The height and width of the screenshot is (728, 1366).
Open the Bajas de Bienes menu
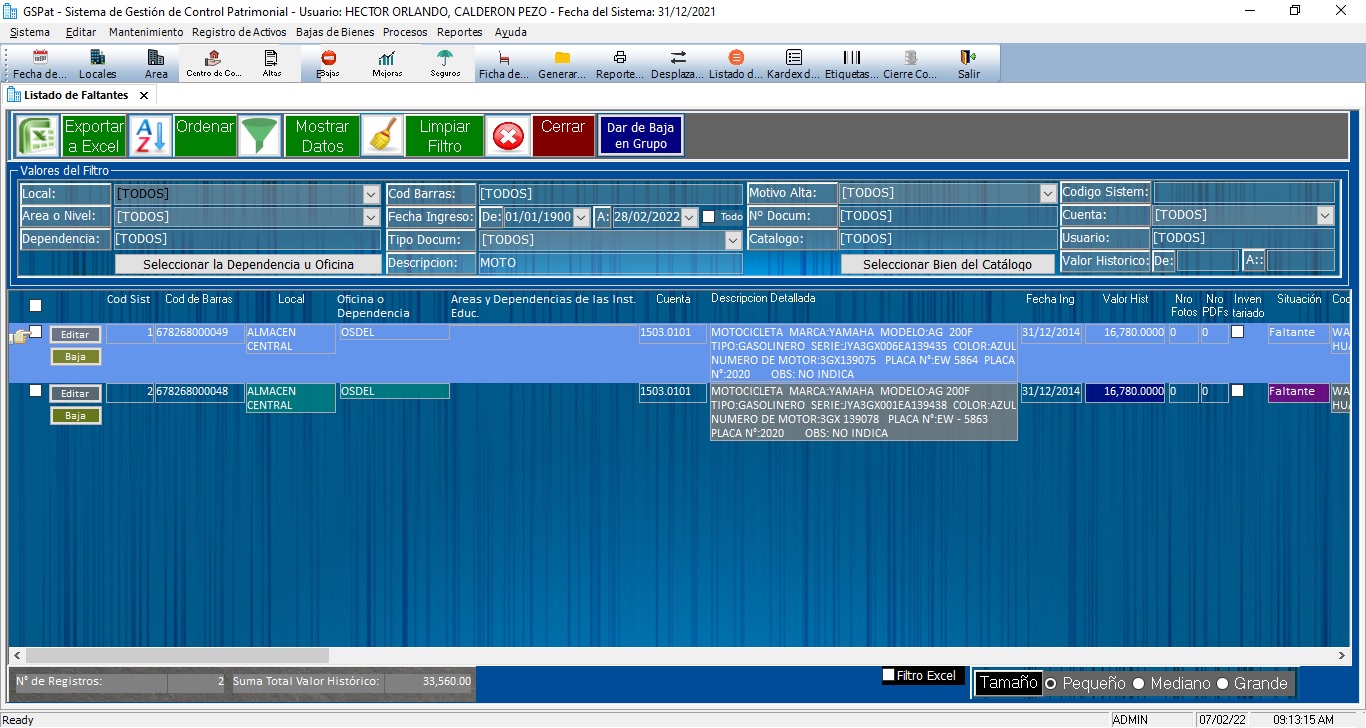[x=336, y=32]
